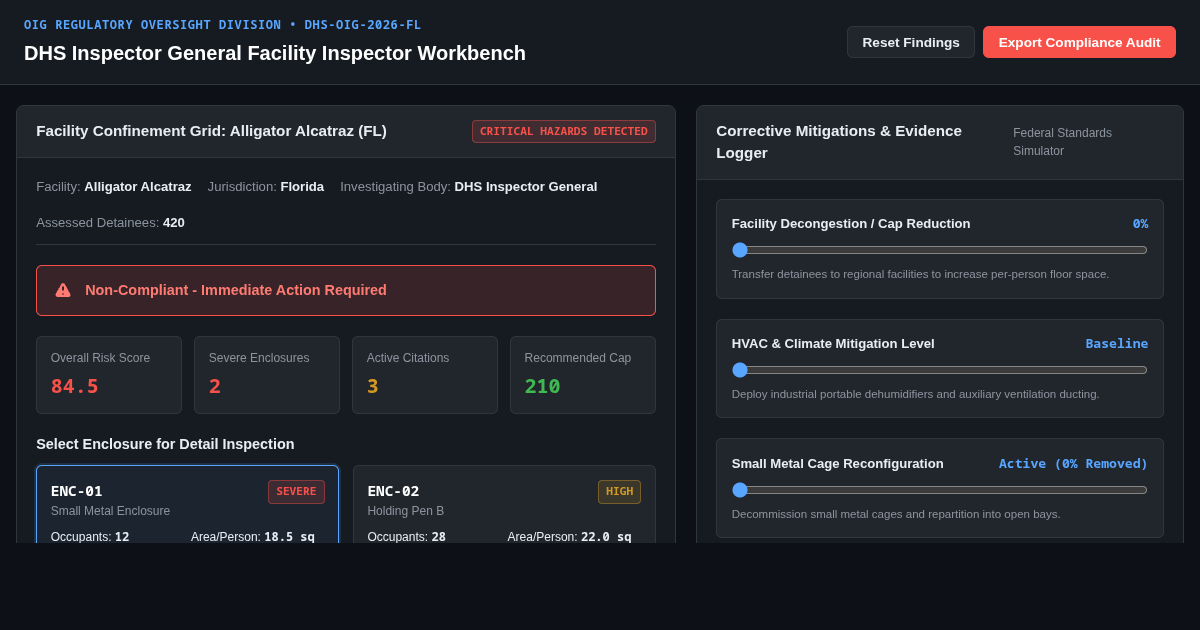Click ENC-02 Area/Person 22.0 sq text
The height and width of the screenshot is (630, 1200).
pos(570,537)
